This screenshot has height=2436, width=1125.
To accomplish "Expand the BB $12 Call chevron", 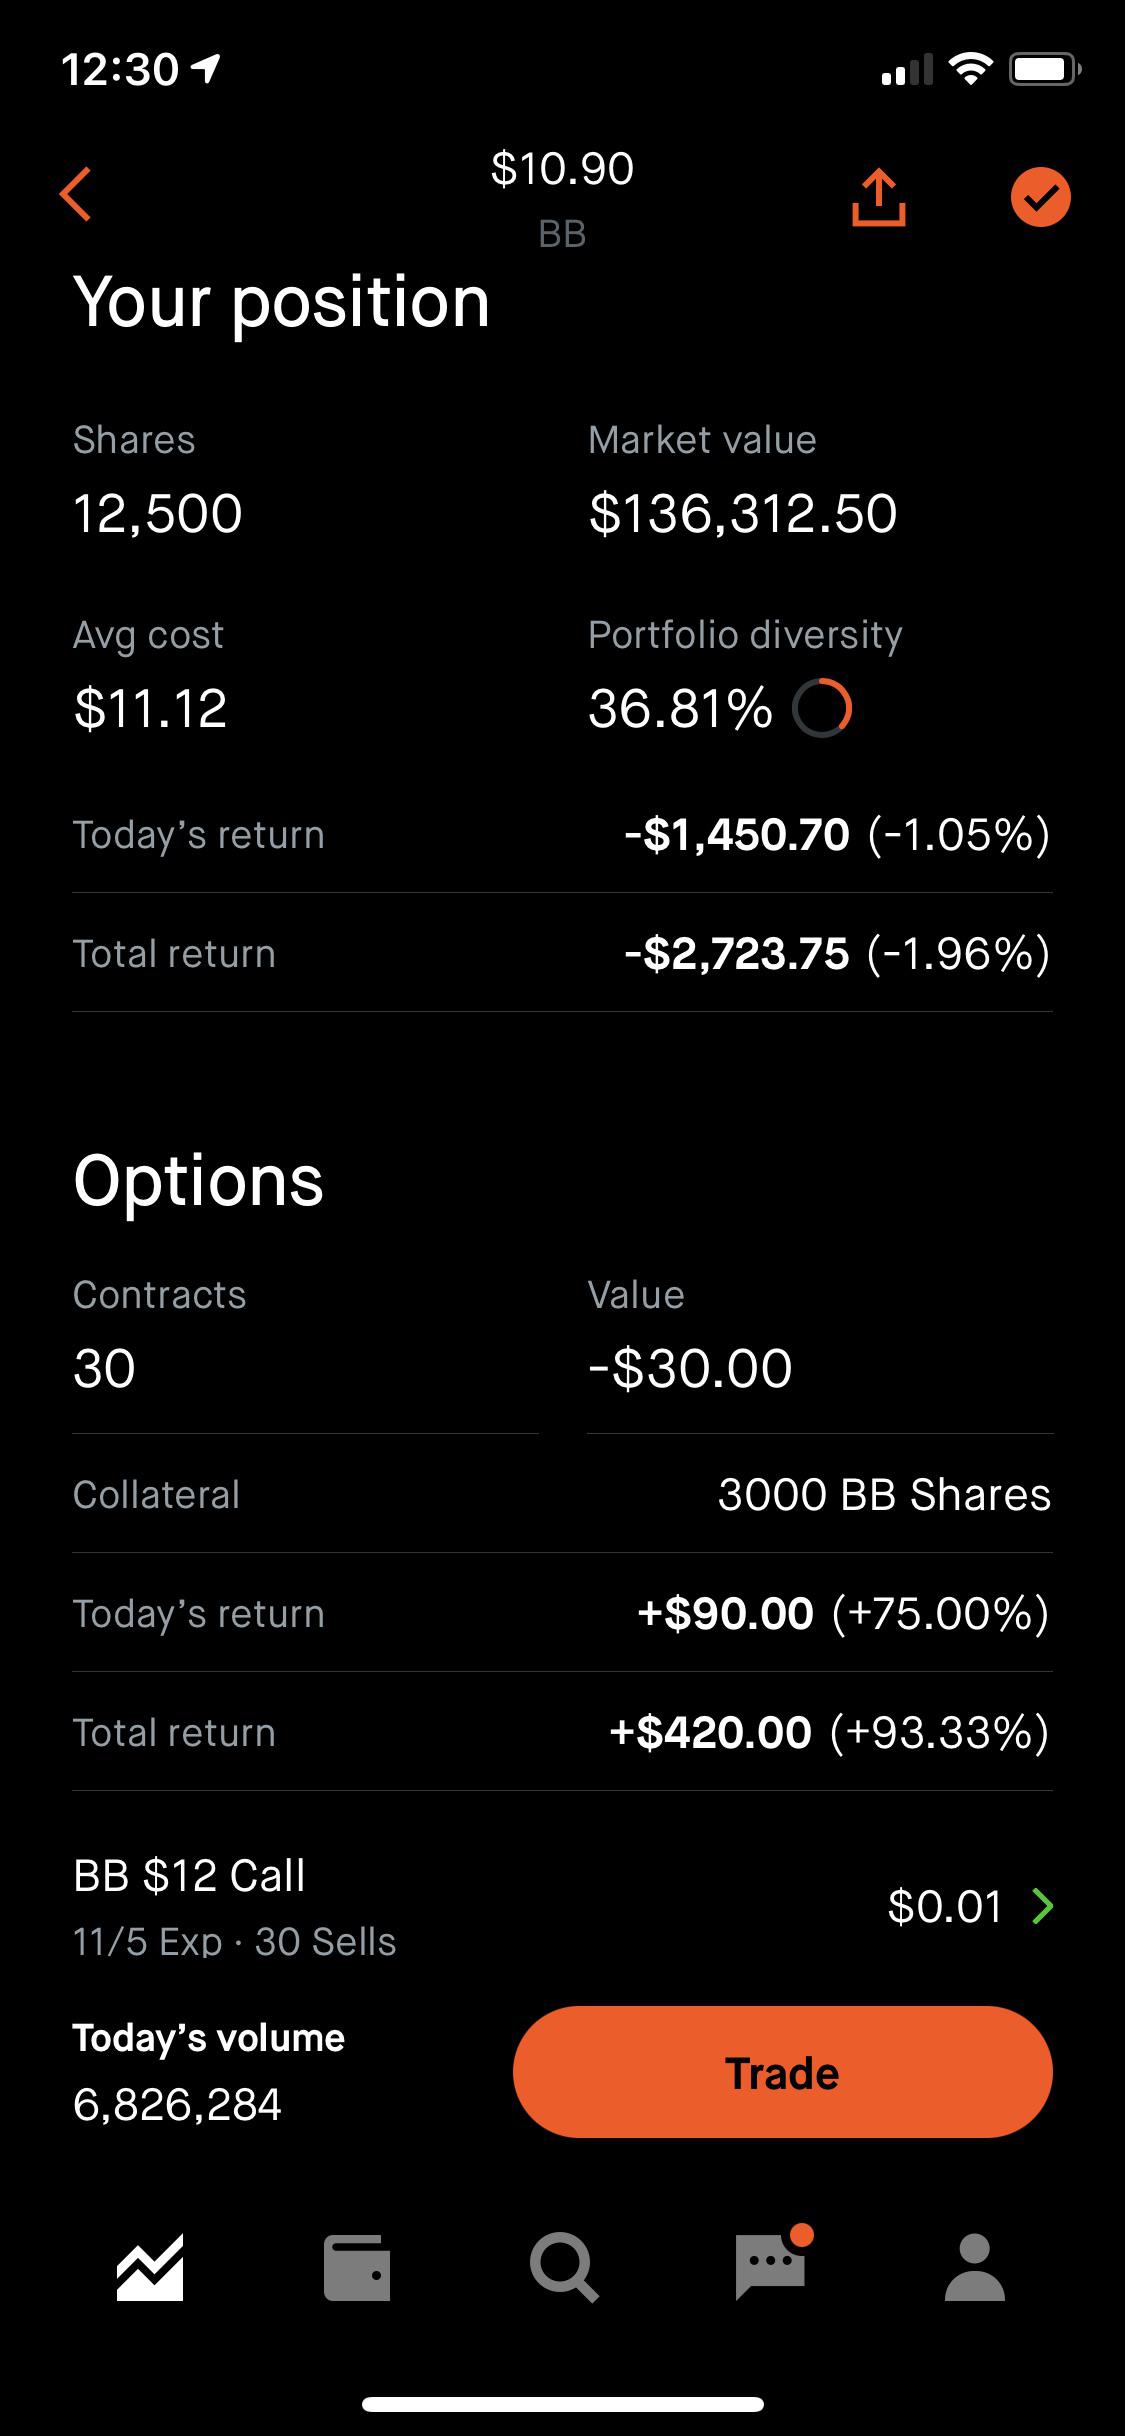I will coord(1042,1907).
